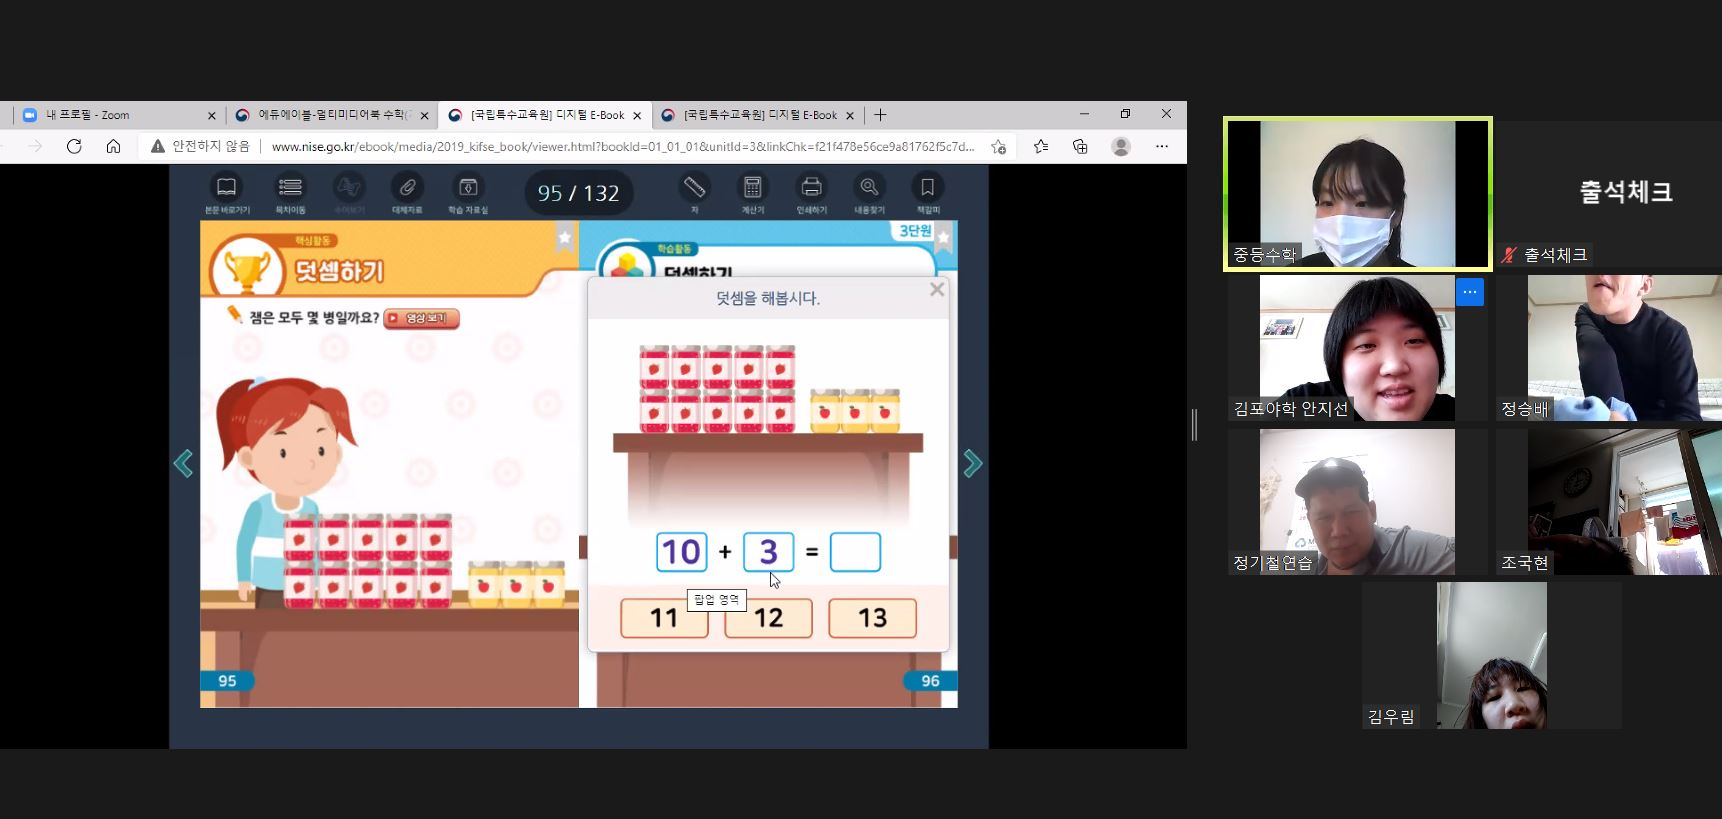Open the 내용찾기 search magnifier
The width and height of the screenshot is (1722, 819).
(x=869, y=188)
